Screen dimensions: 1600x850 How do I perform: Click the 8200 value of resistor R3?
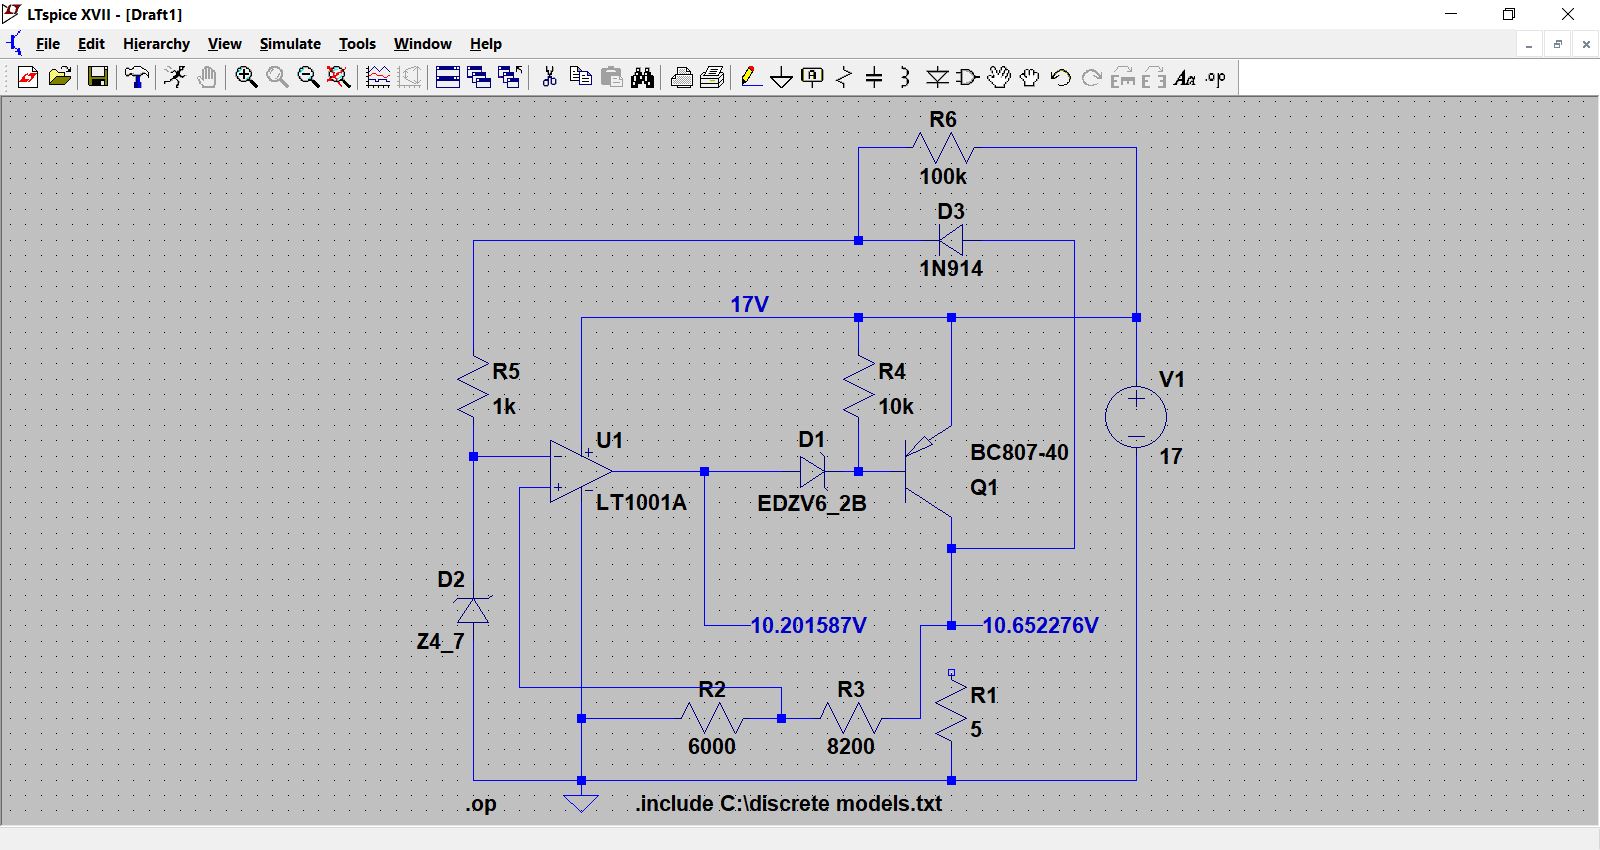(x=851, y=746)
